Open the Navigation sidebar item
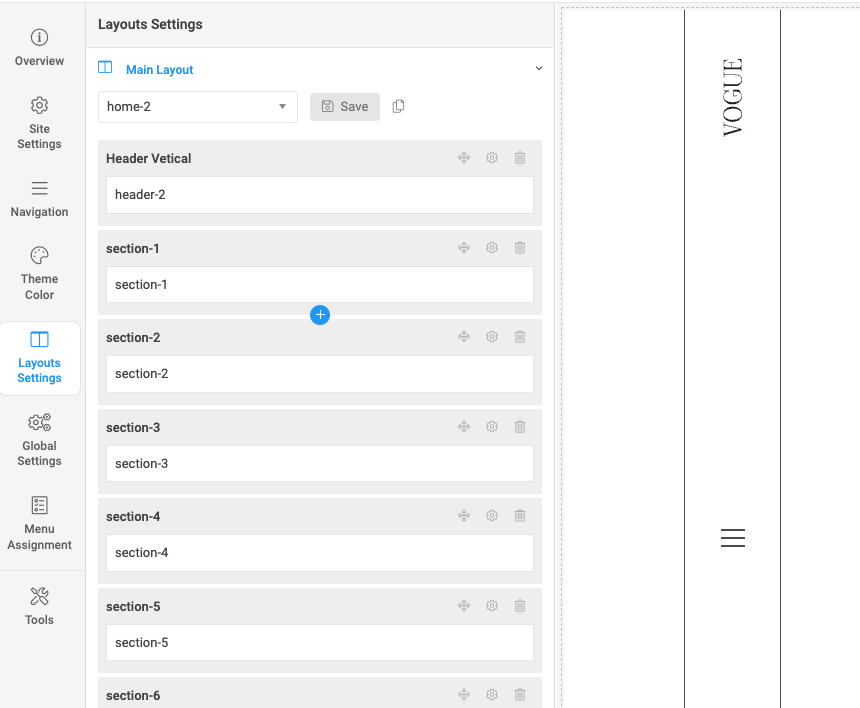This screenshot has height=708, width=860. pyautogui.click(x=40, y=198)
